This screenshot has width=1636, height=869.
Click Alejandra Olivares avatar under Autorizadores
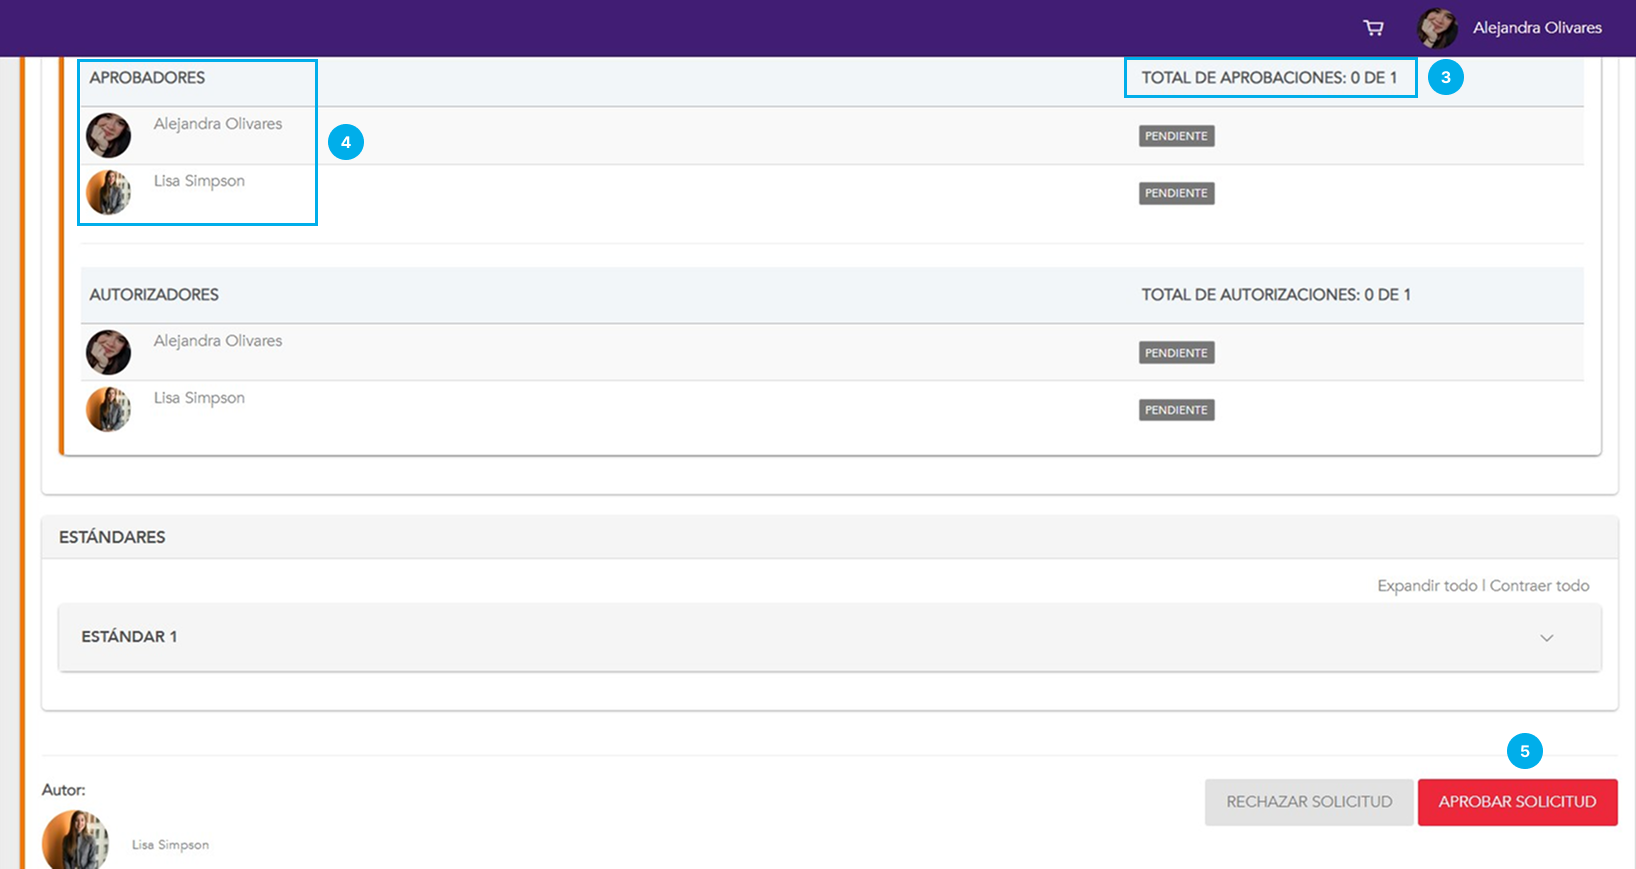[108, 352]
